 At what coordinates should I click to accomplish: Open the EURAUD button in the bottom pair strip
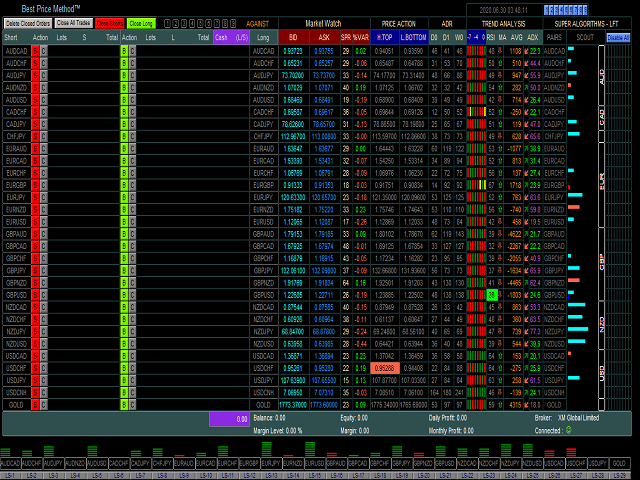point(184,463)
